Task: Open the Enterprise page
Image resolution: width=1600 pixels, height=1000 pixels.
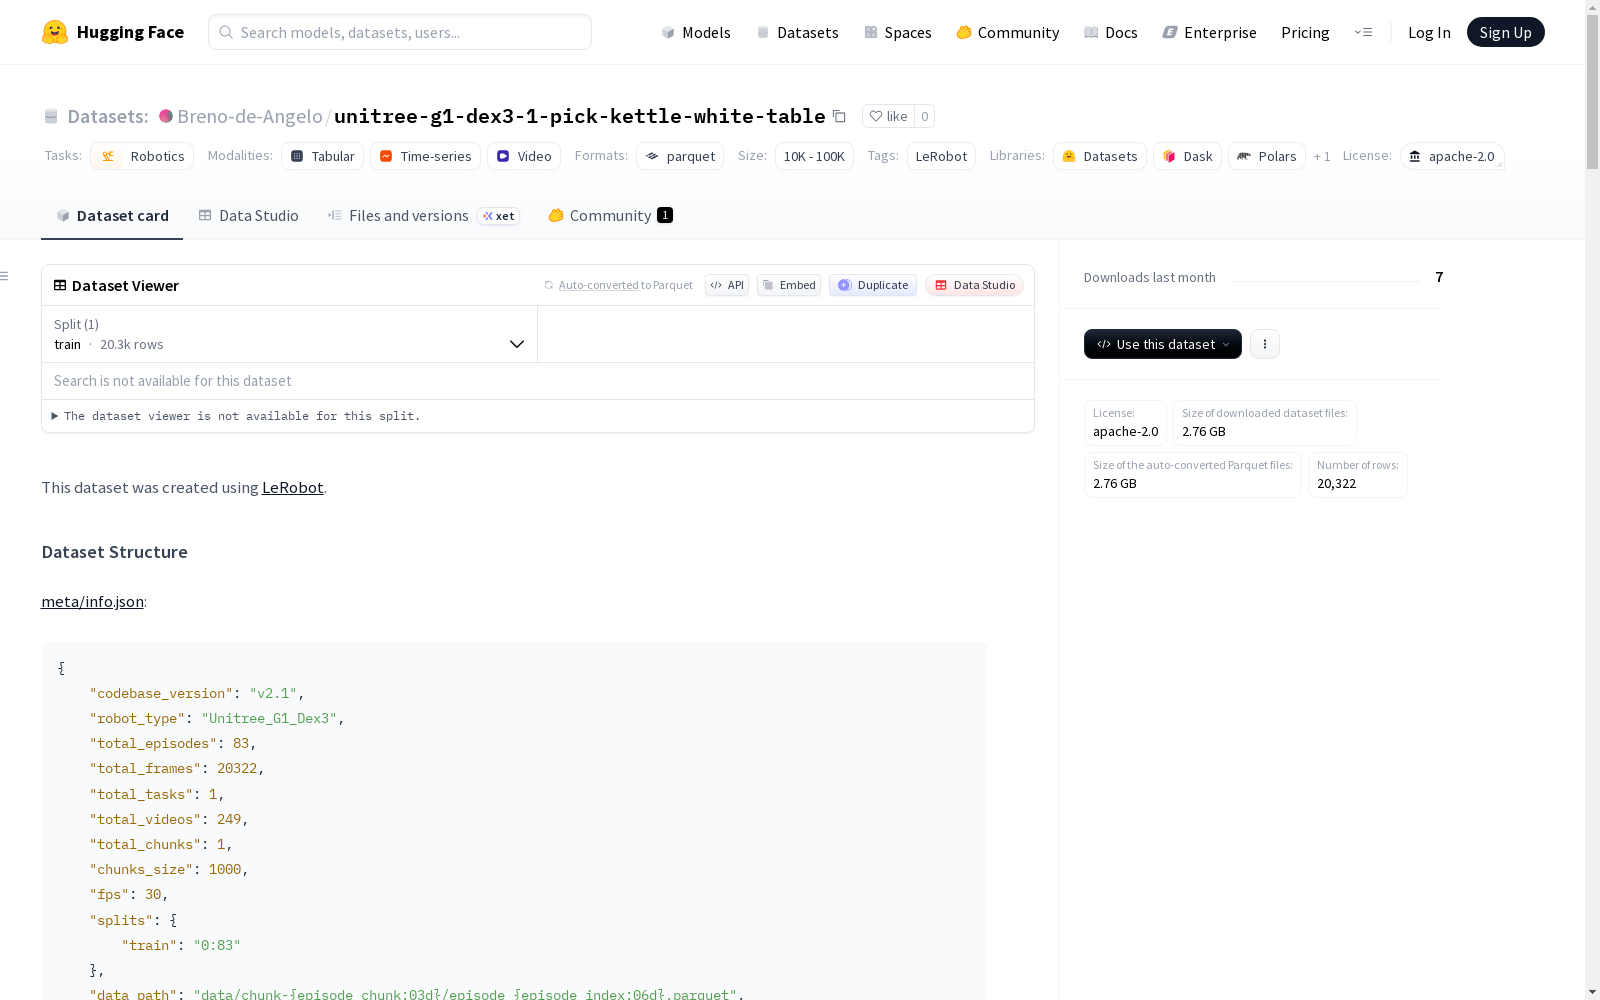Action: pyautogui.click(x=1209, y=32)
